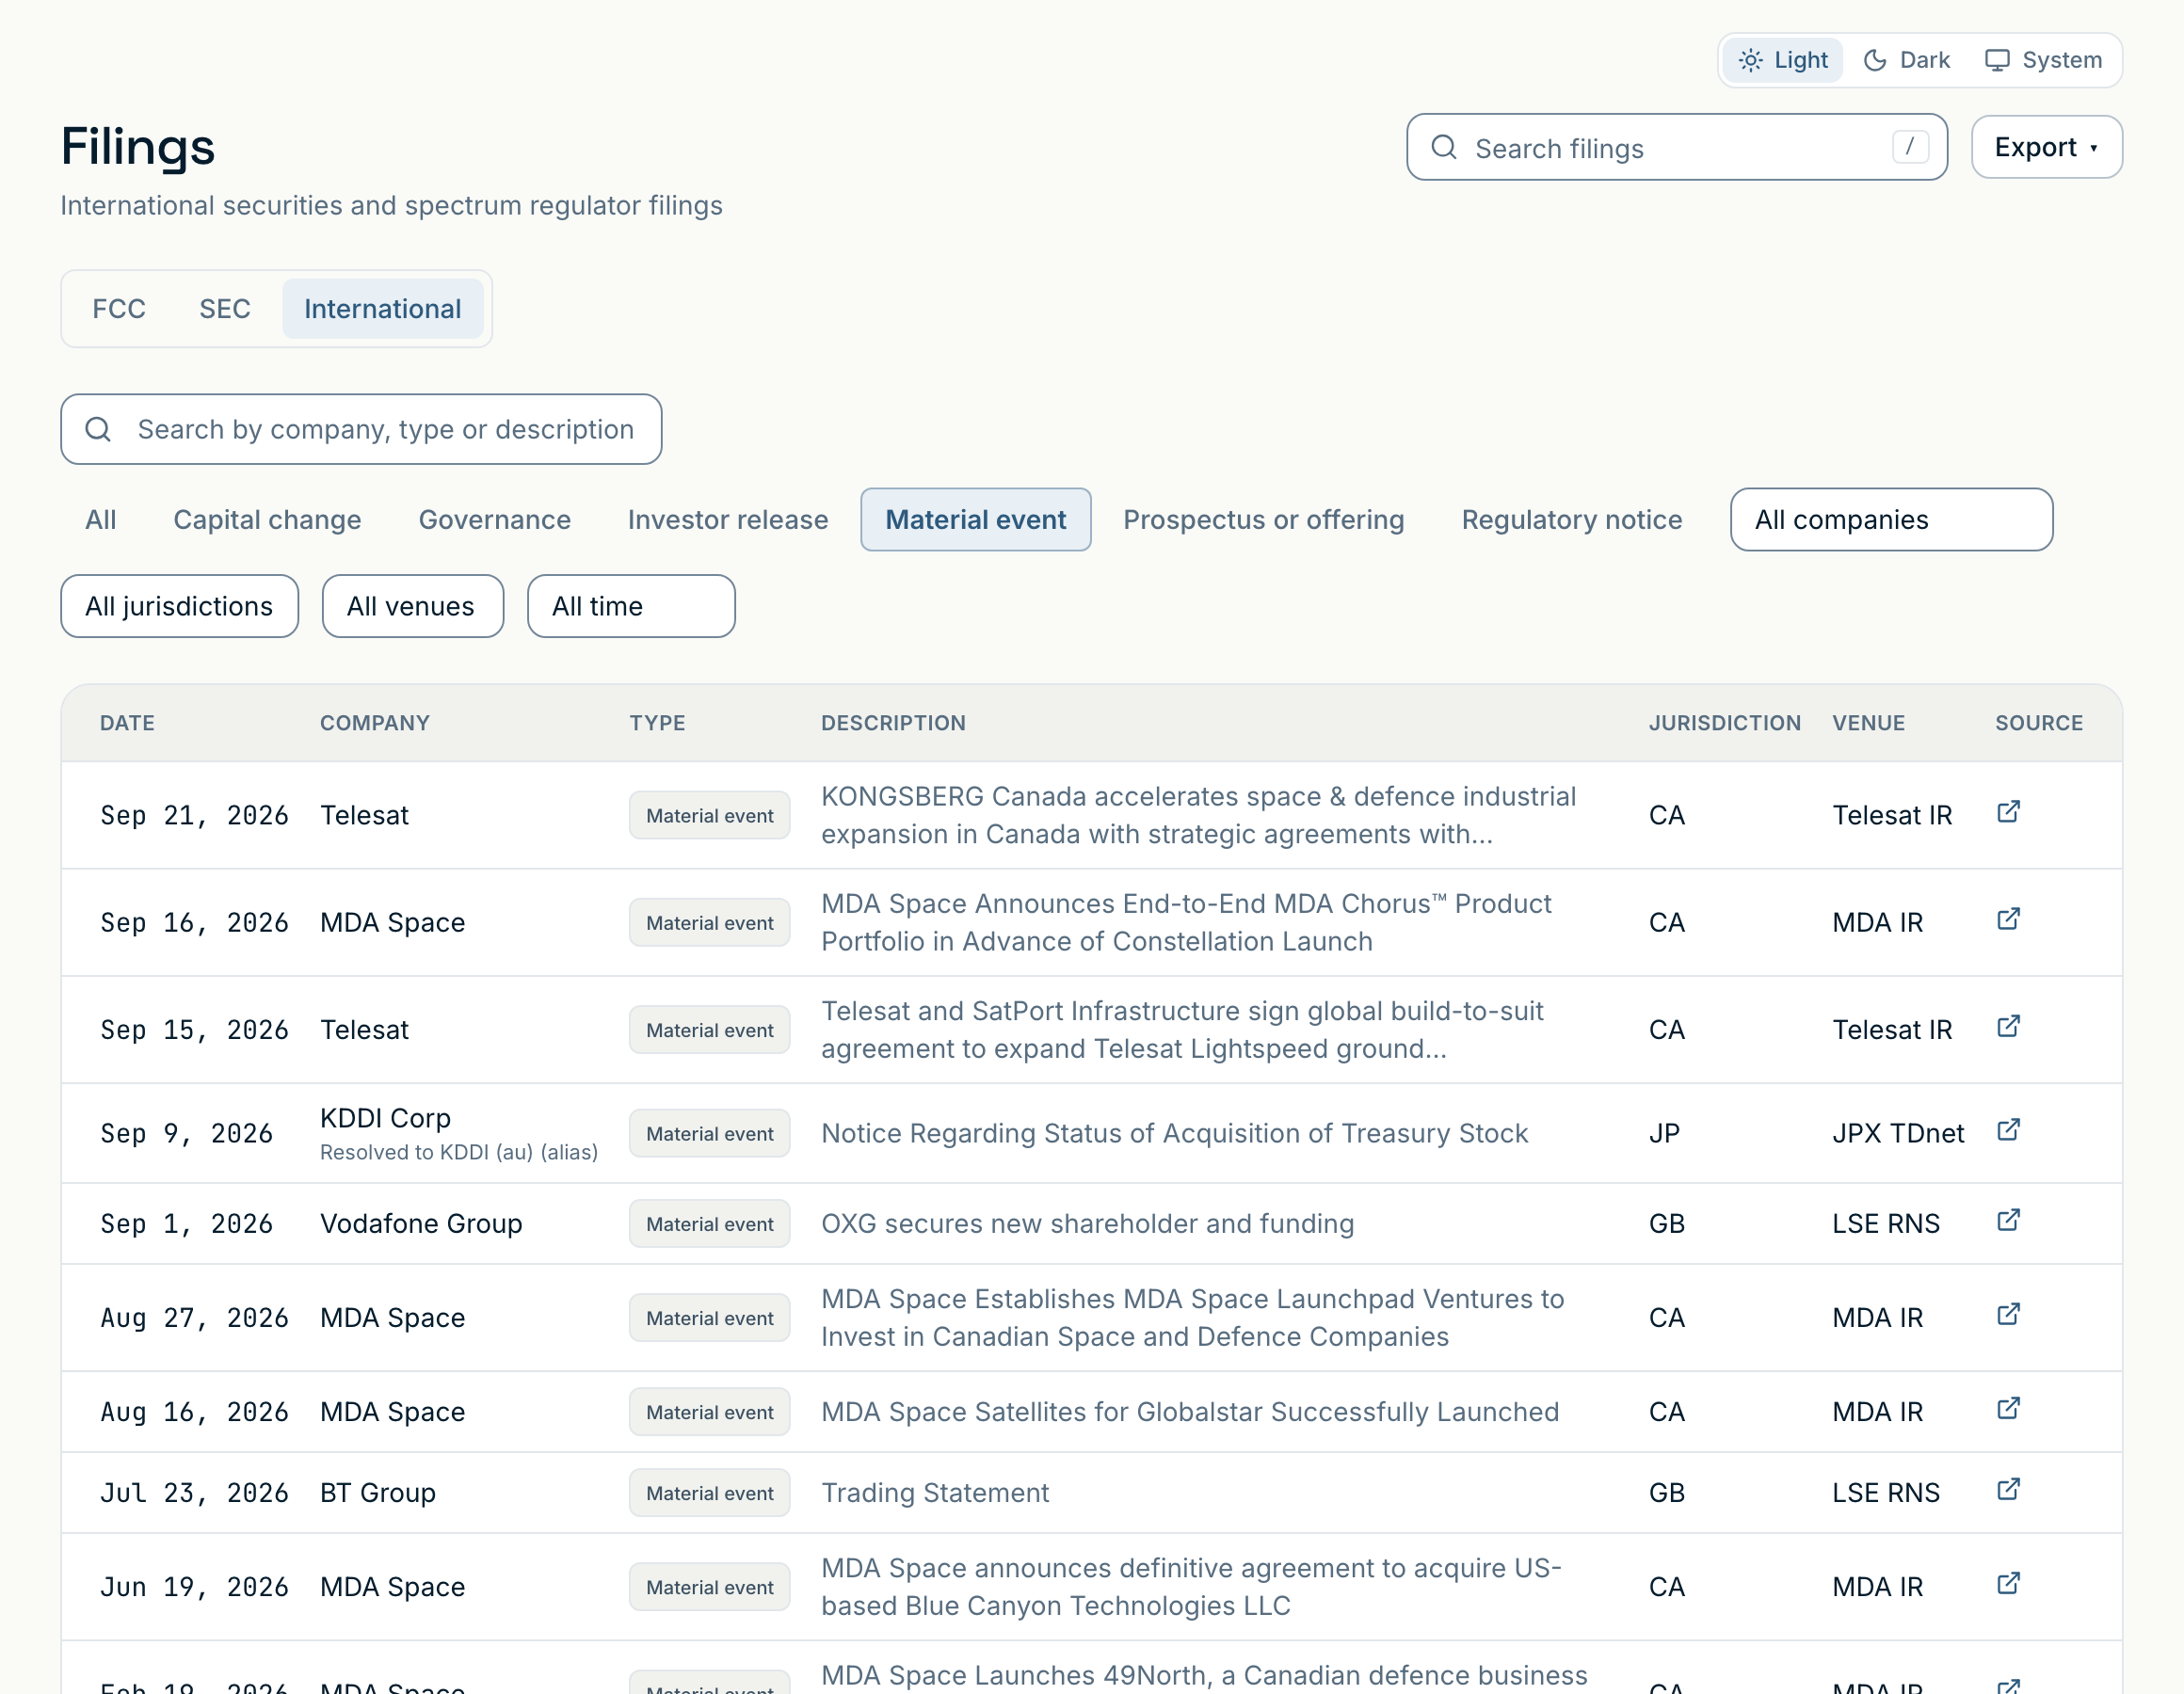
Task: Open source link for Aug 16 MDA Space filing
Action: pos(2008,1408)
